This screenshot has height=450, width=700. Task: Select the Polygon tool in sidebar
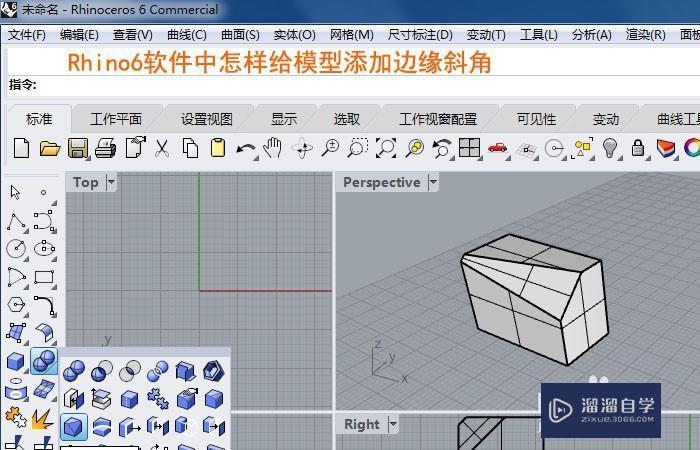tap(17, 305)
